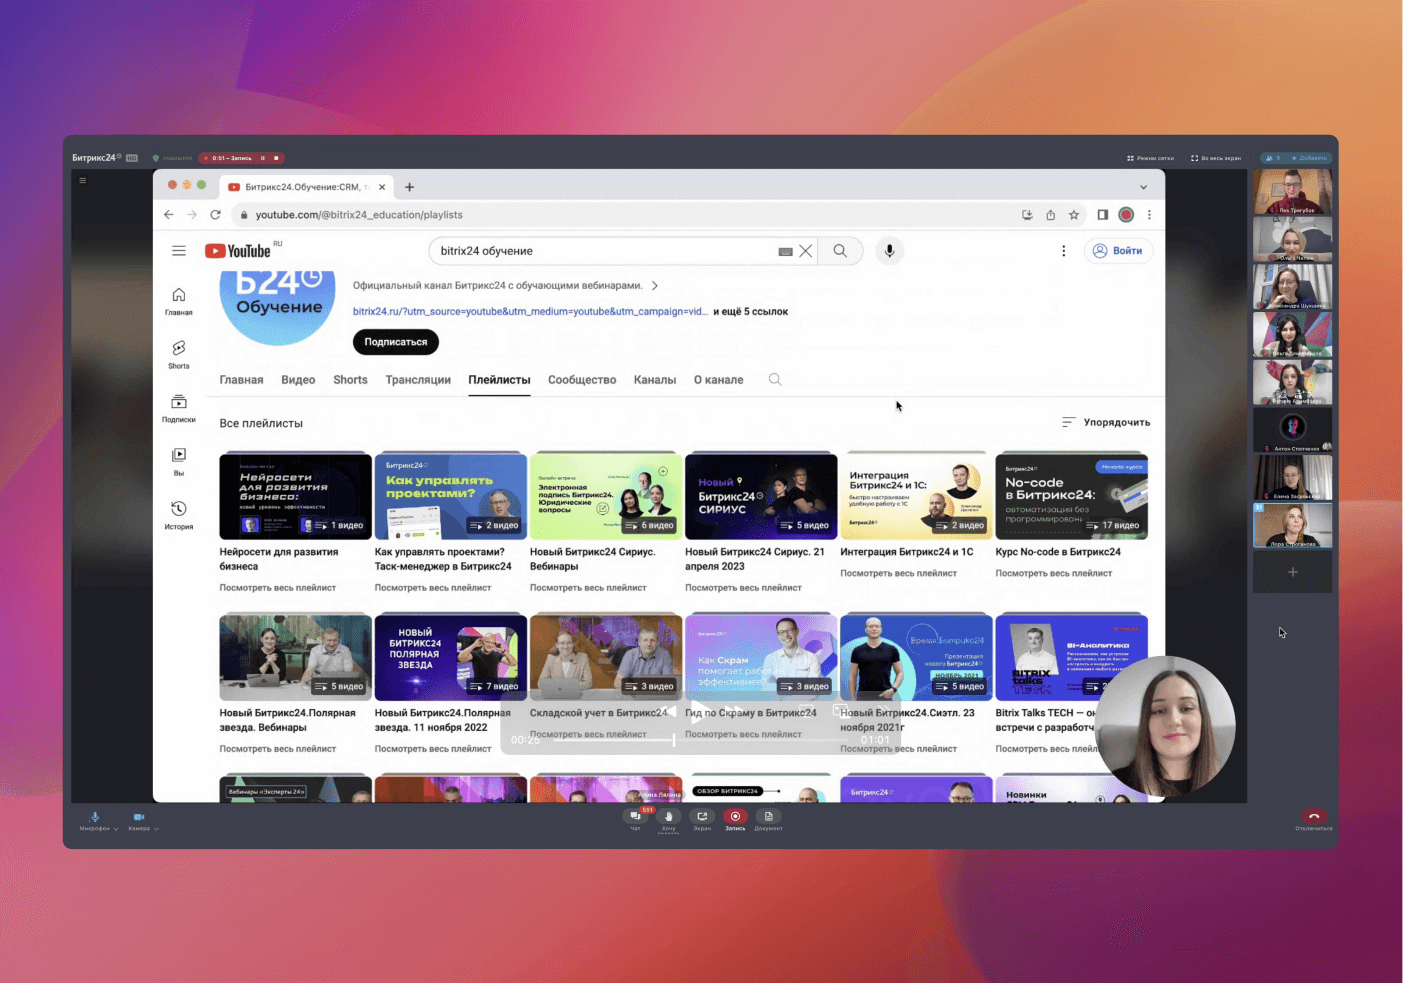Expand the browser tab list chevron
This screenshot has height=983, width=1403.
pos(1144,187)
